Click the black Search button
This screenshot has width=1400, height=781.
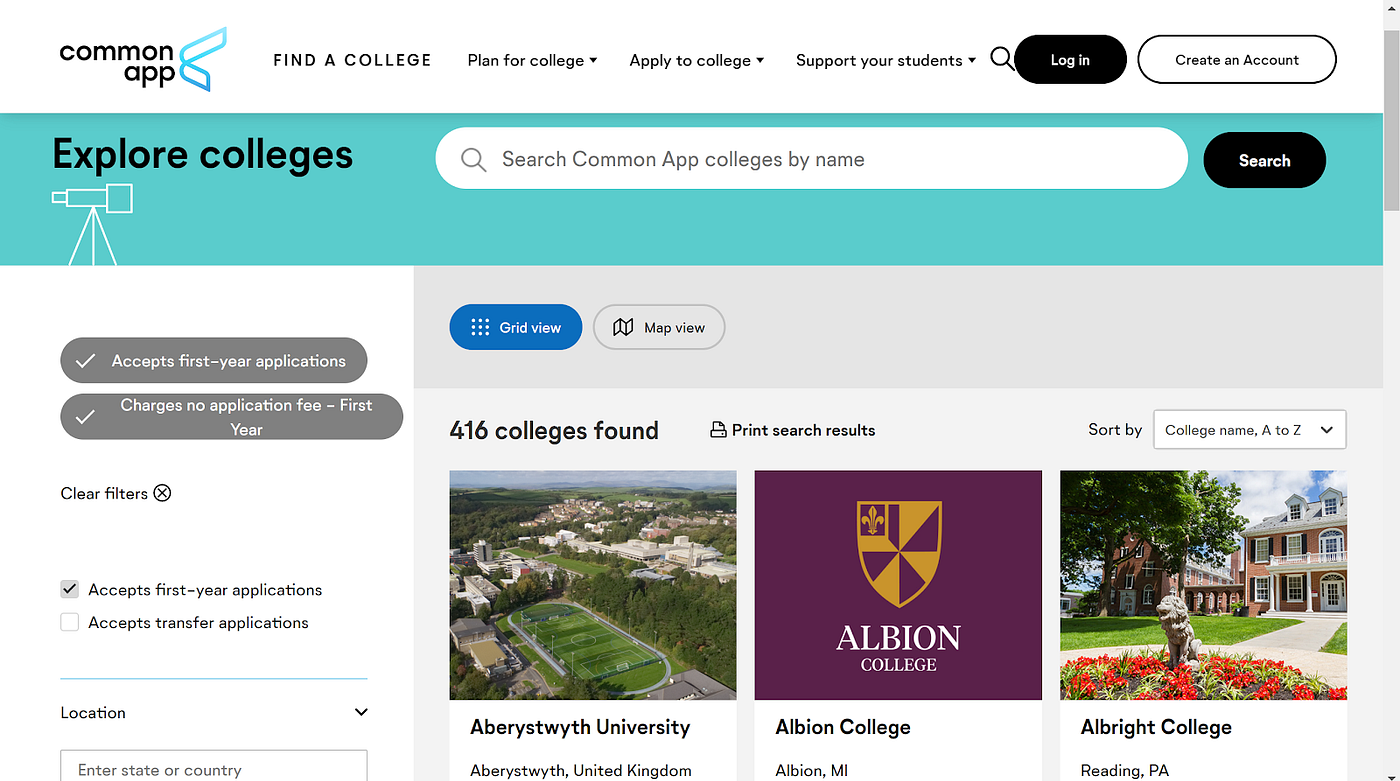click(x=1264, y=160)
